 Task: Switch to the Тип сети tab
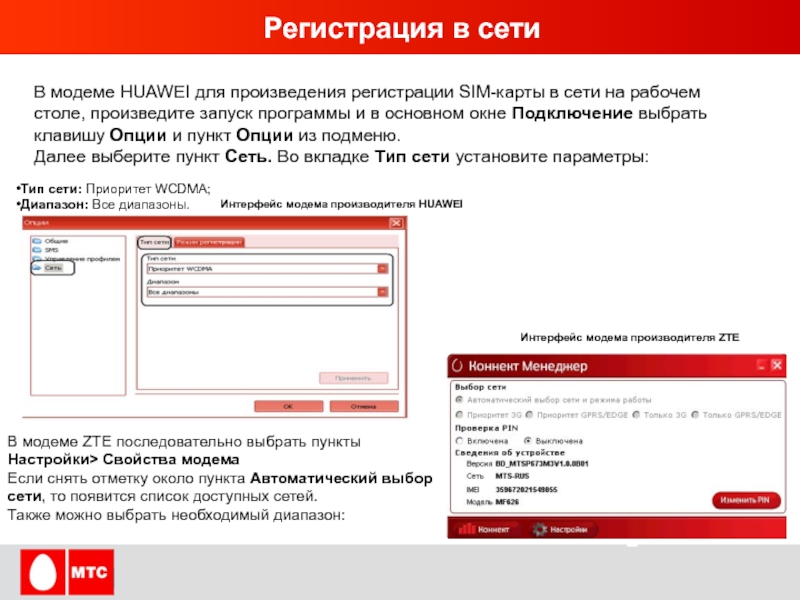(x=154, y=242)
